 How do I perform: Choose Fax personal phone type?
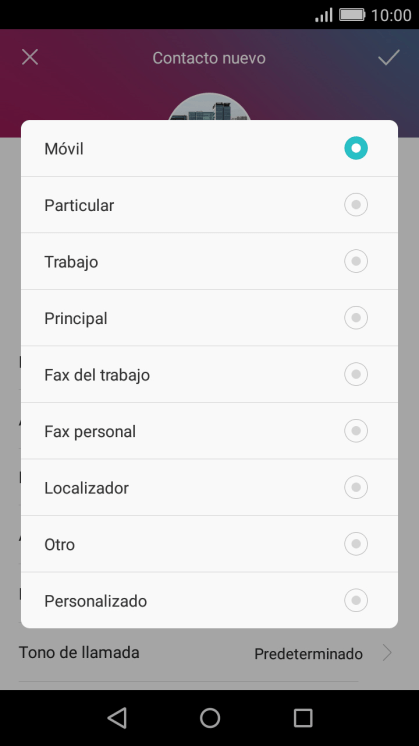(209, 431)
